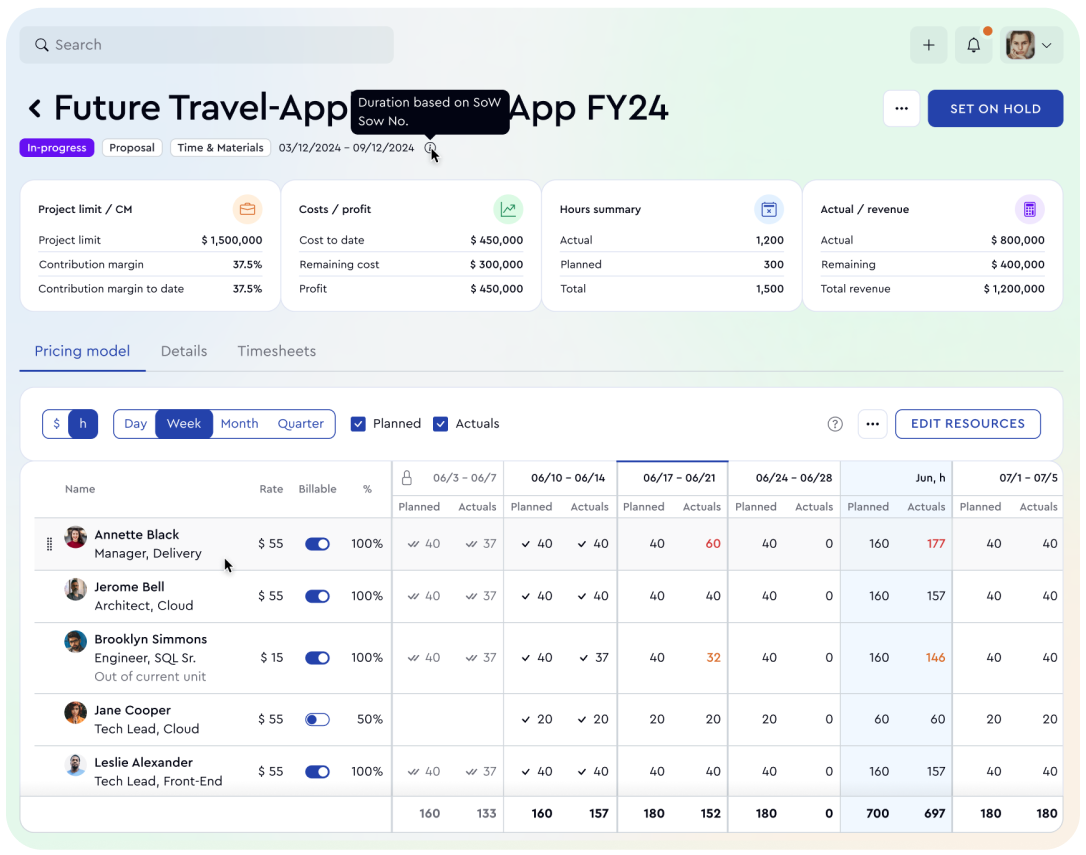This screenshot has height=855, width=1086.
Task: Click Brooklyn Simmons' $ 15 rate
Action: [272, 658]
